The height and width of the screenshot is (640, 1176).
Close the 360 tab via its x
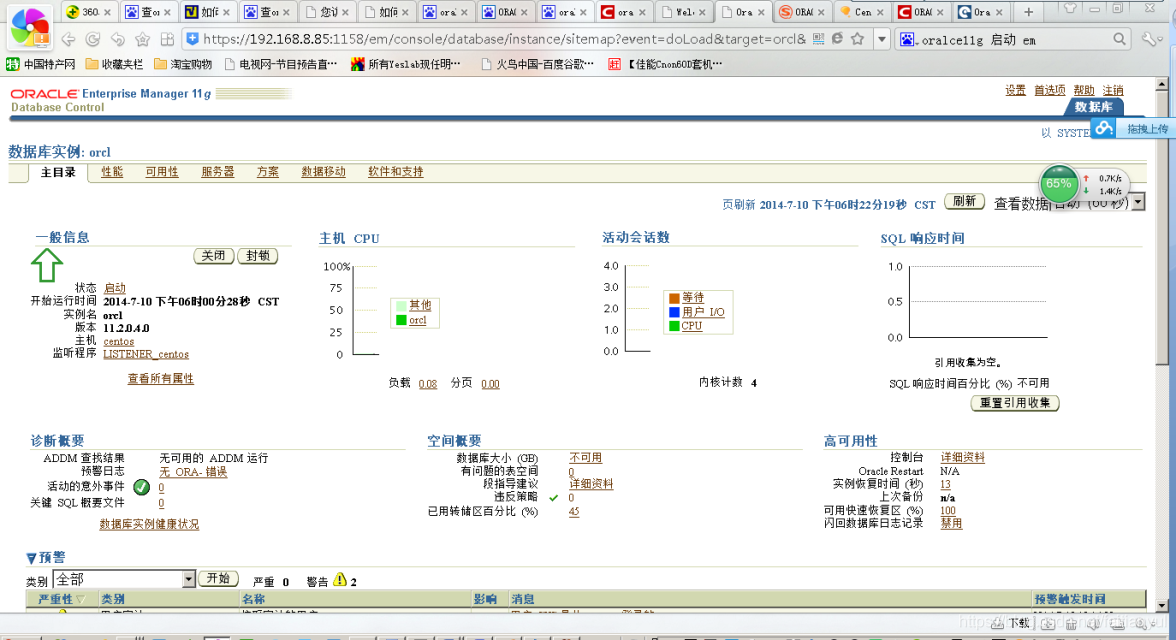click(x=107, y=12)
